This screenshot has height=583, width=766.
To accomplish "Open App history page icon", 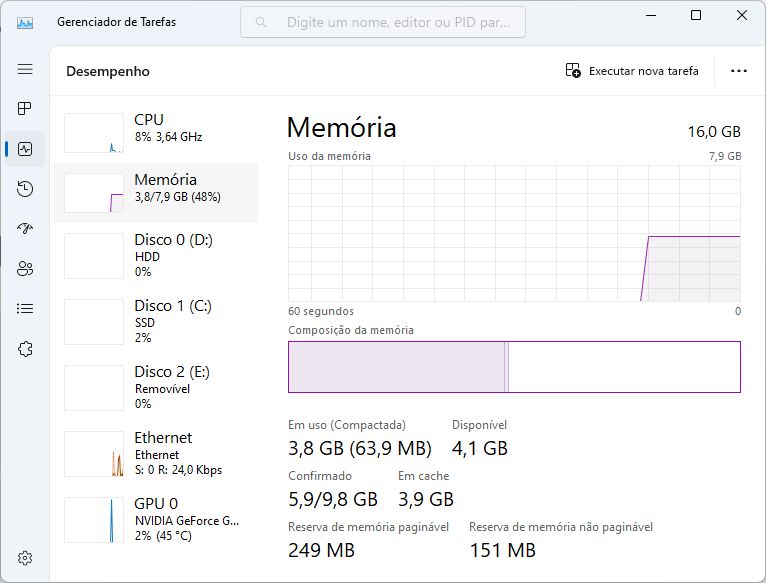I will (25, 189).
